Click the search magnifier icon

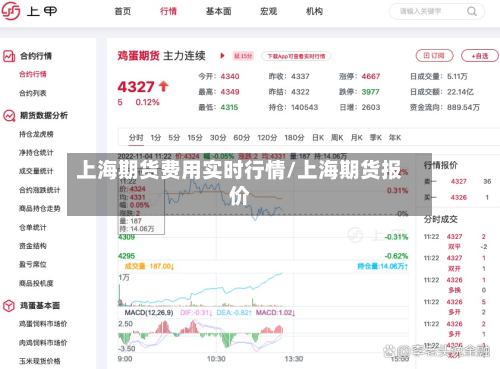[472, 12]
